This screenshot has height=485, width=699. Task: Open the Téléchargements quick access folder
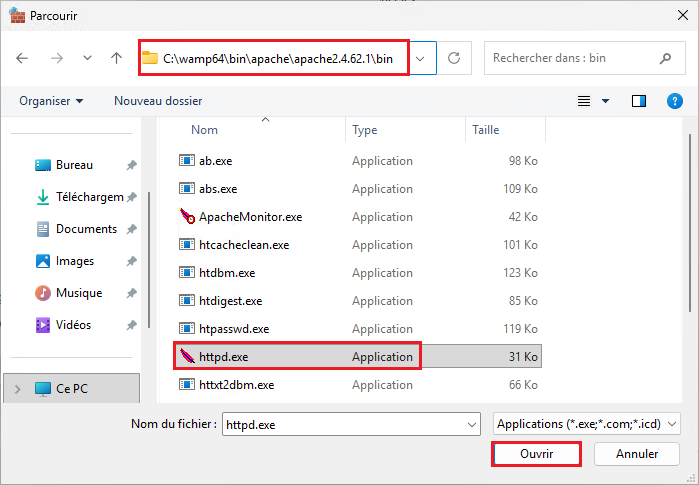point(88,197)
